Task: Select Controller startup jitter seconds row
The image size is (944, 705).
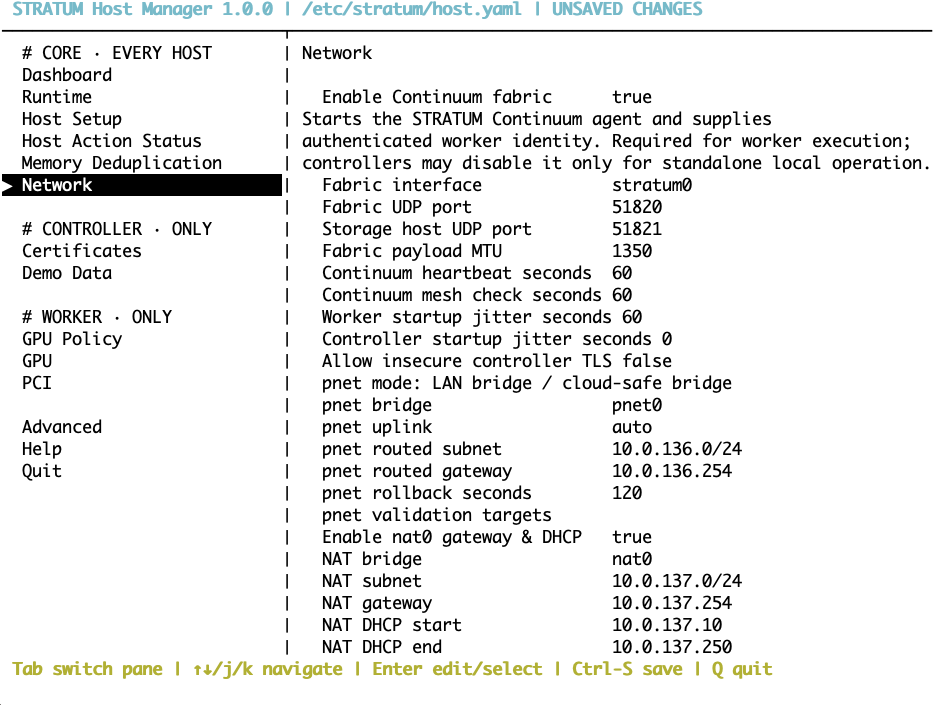Action: pyautogui.click(x=497, y=339)
